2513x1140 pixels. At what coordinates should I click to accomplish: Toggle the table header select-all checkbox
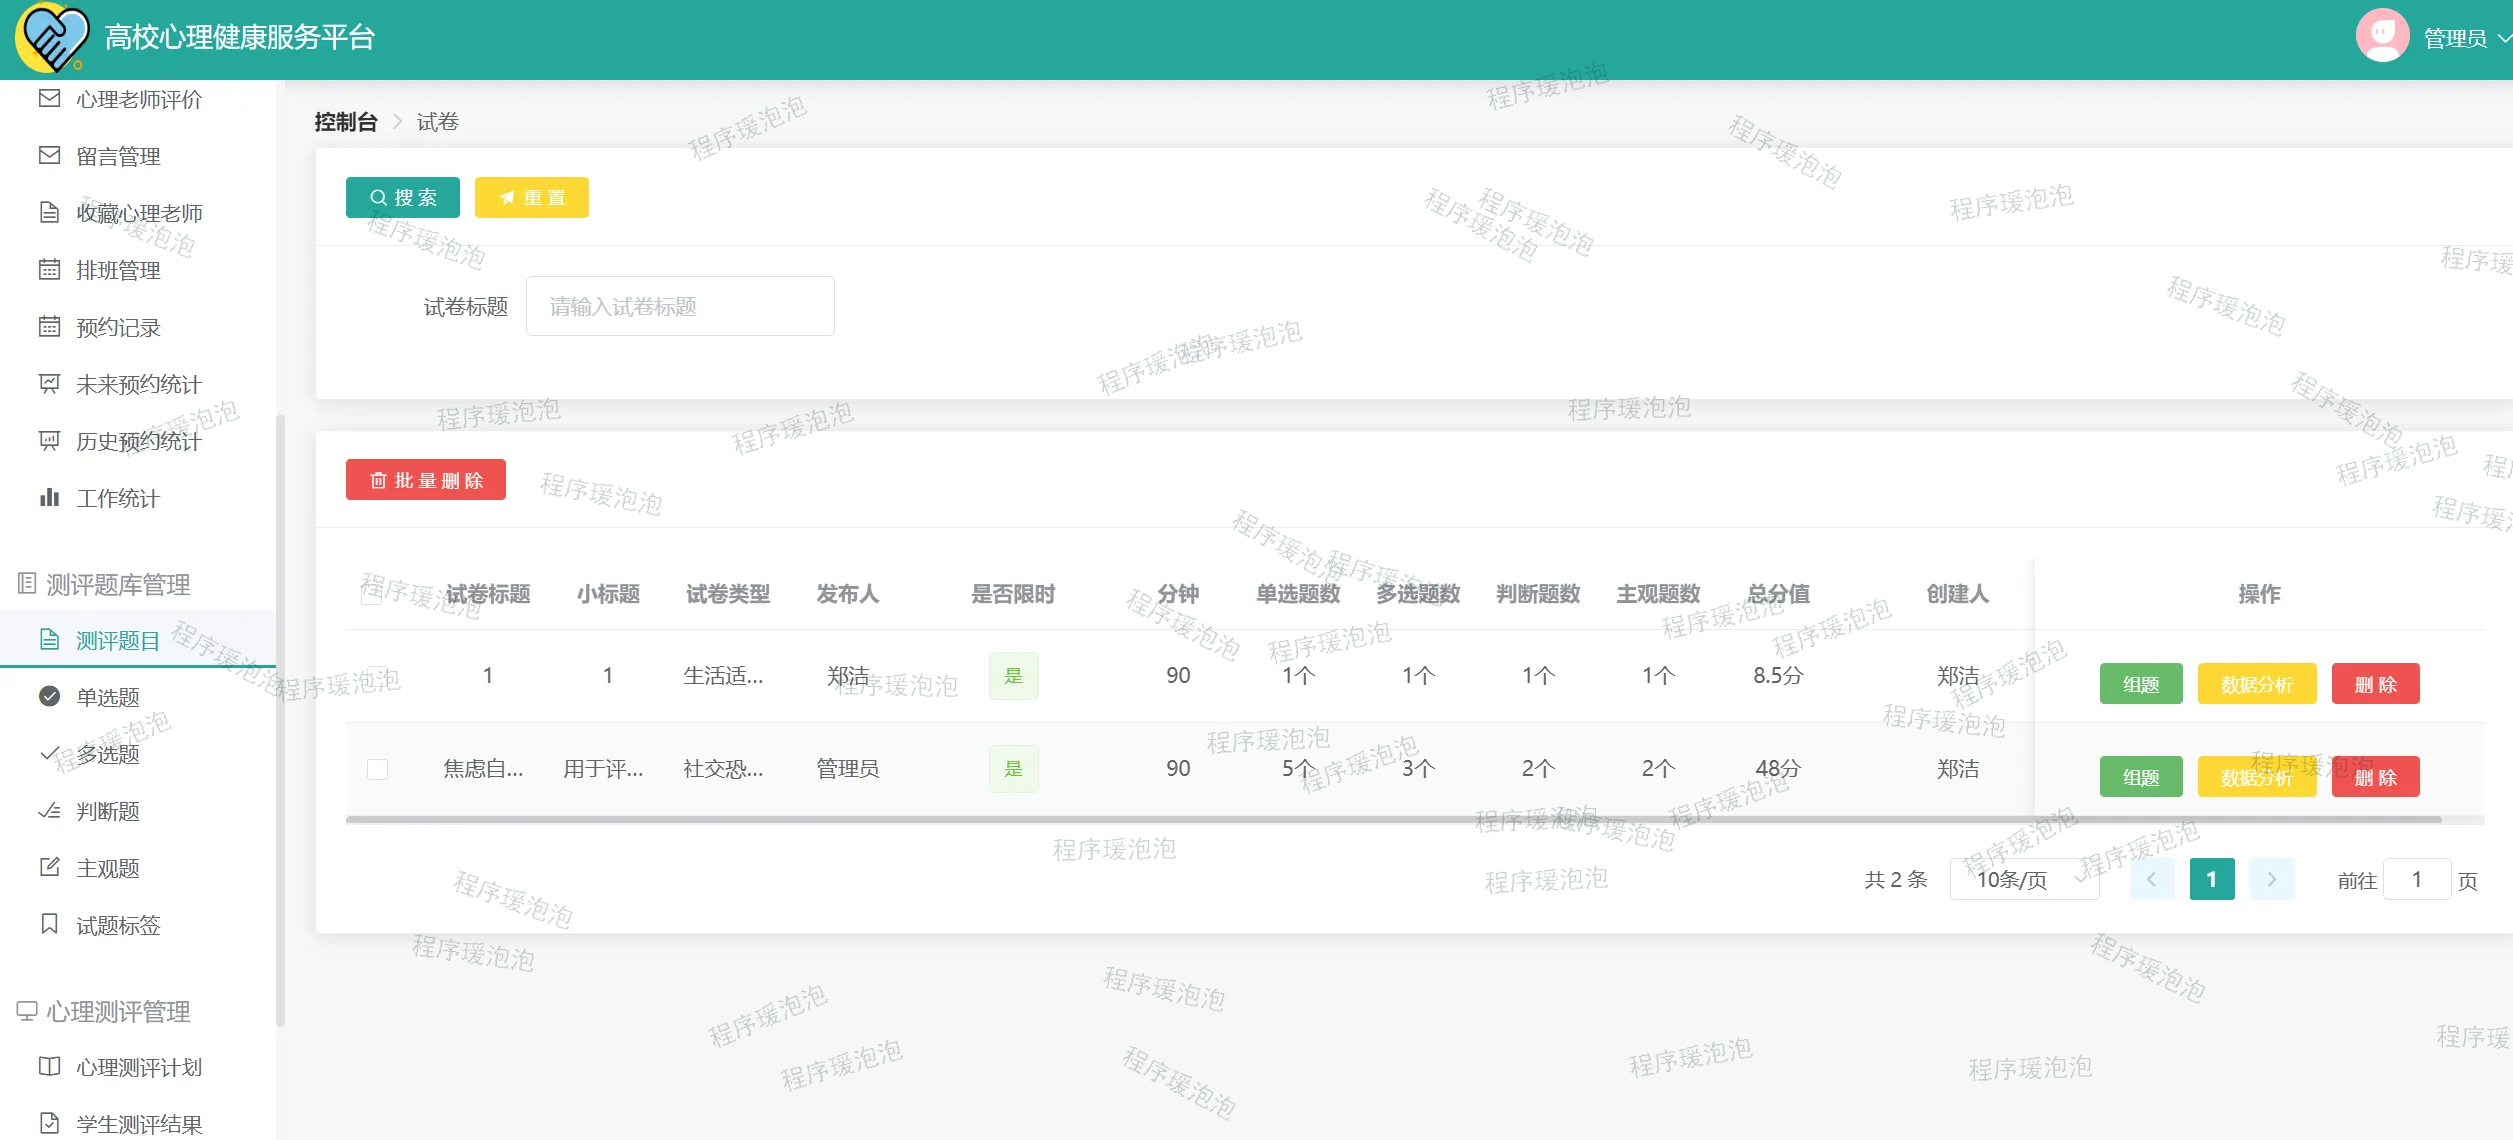click(x=371, y=595)
